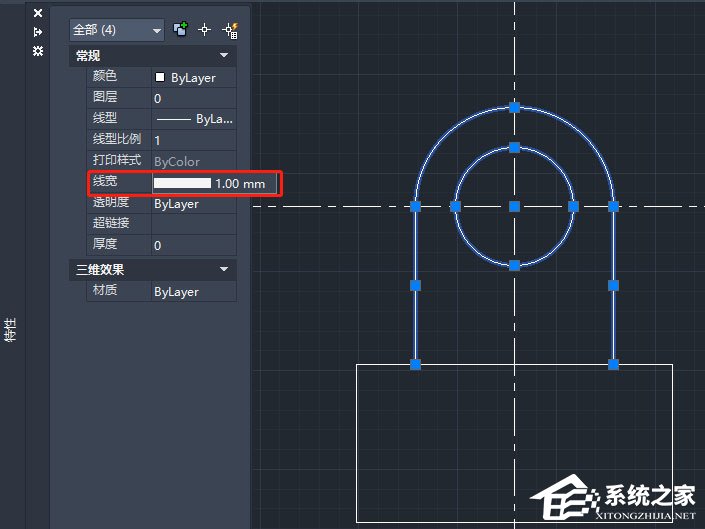Click the top grip of the outer arc
The width and height of the screenshot is (705, 529).
point(514,106)
